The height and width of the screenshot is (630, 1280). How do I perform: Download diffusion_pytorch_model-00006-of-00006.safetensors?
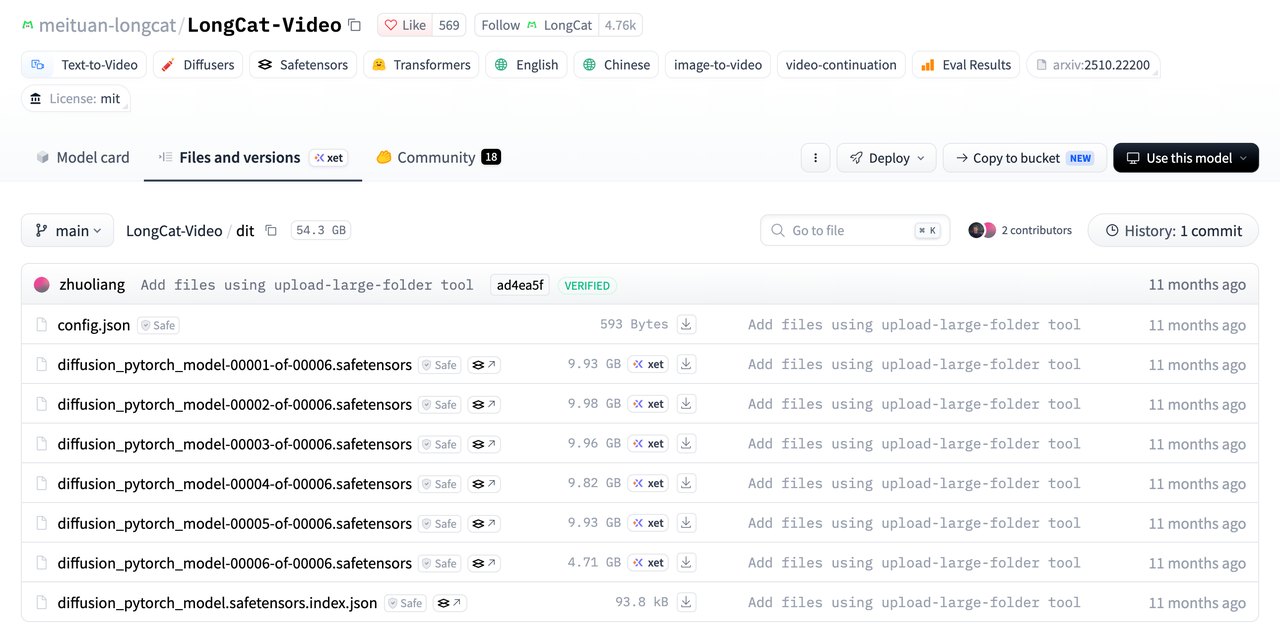686,562
